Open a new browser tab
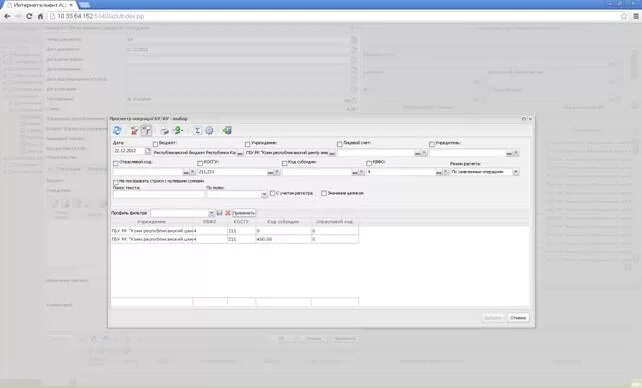This screenshot has width=642, height=388. pos(84,5)
